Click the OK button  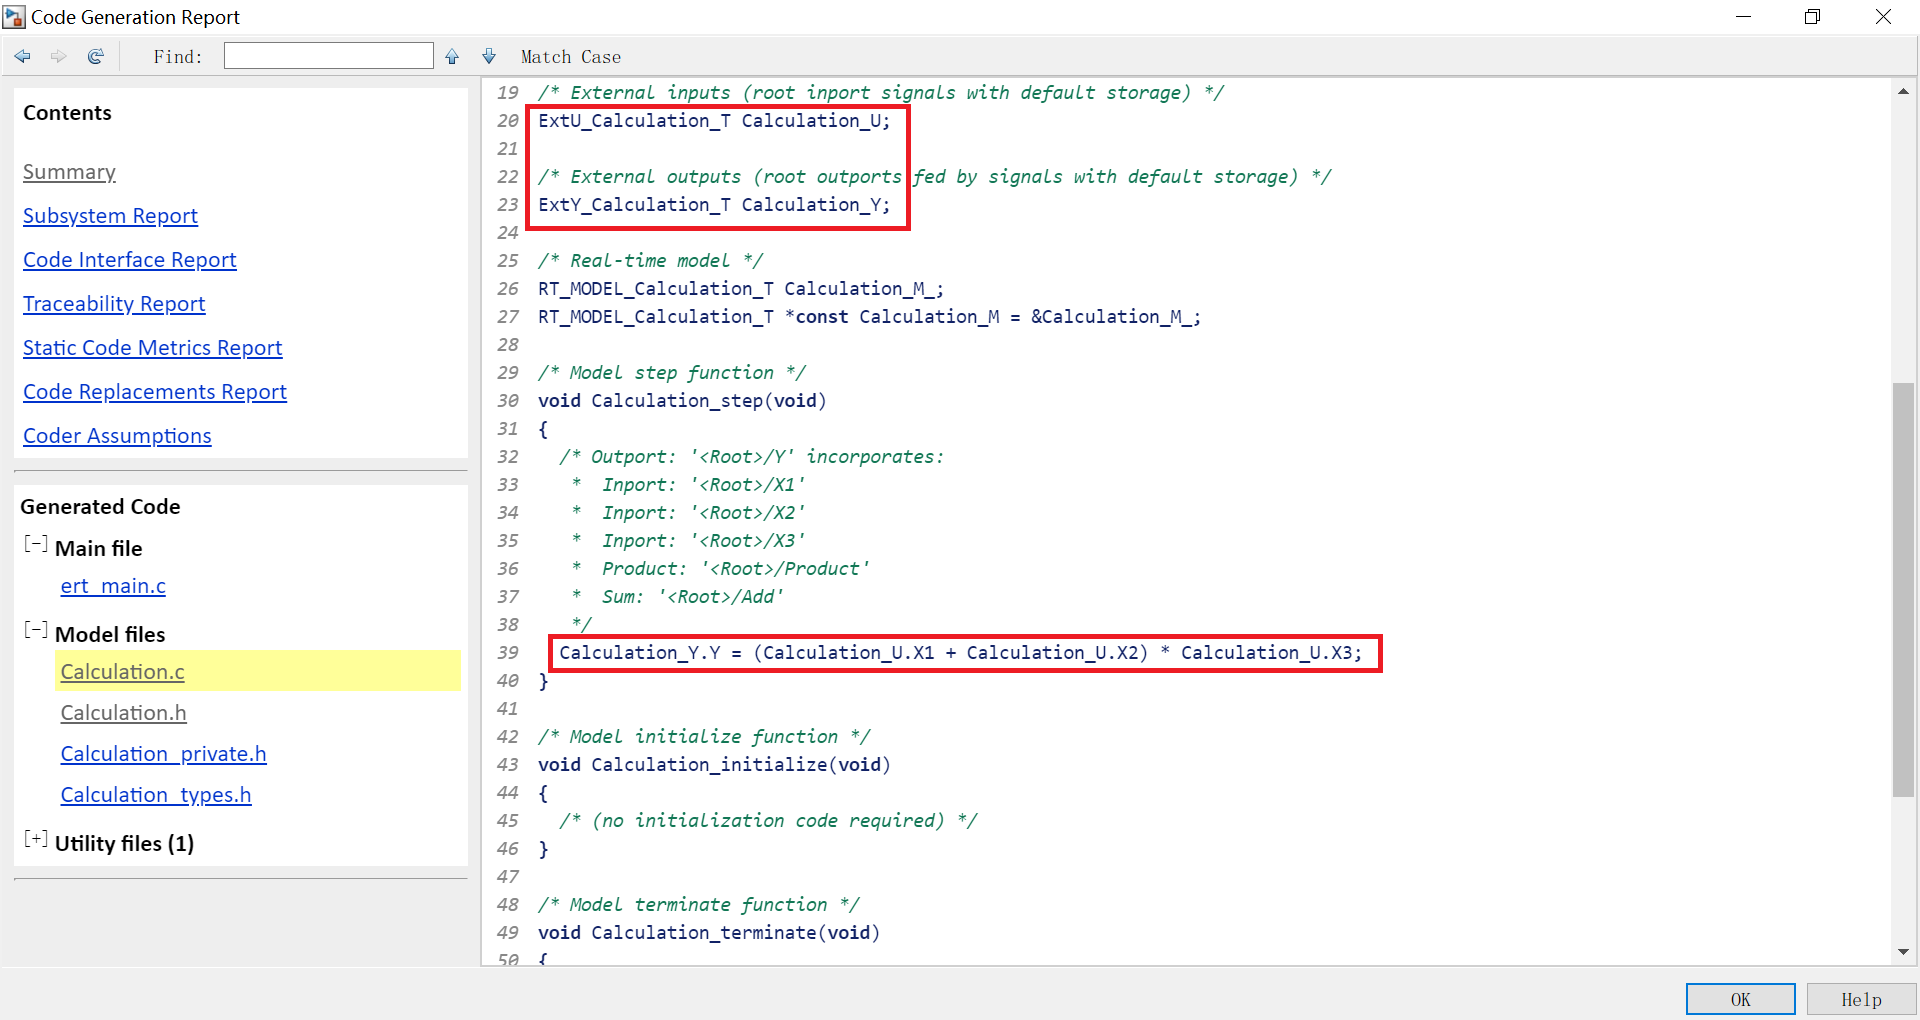coord(1740,999)
